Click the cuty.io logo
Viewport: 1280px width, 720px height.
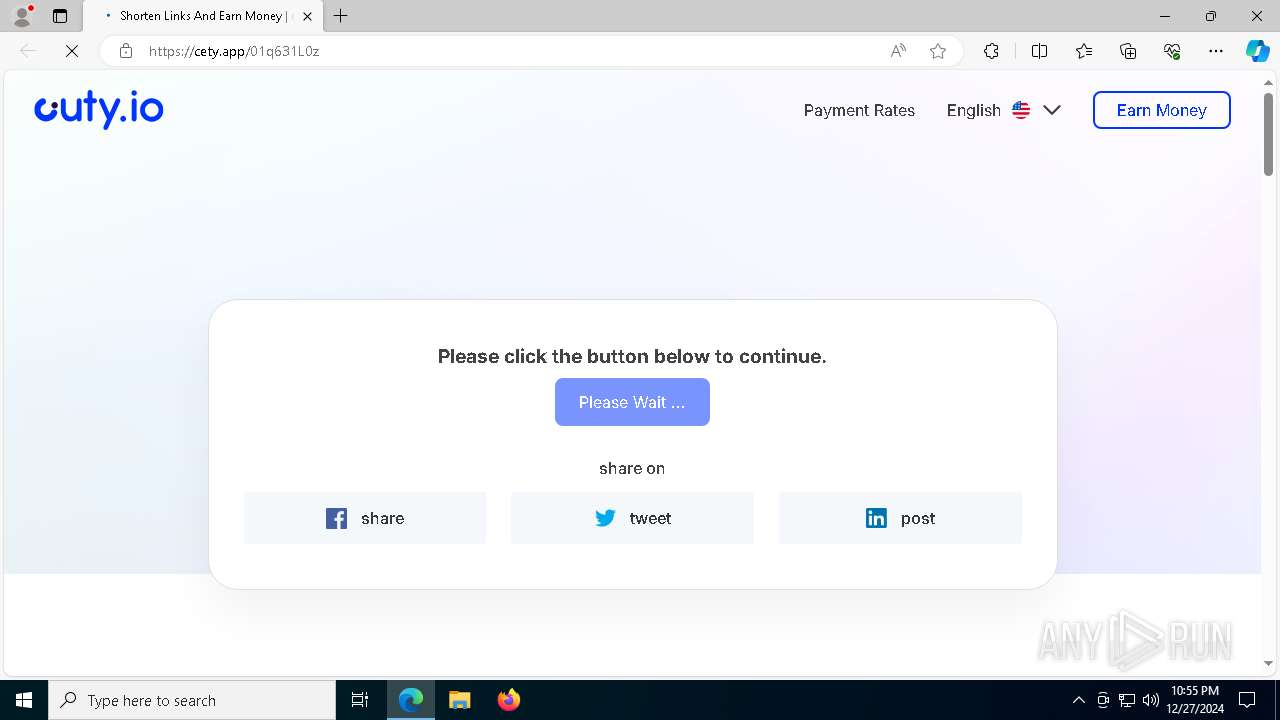(x=99, y=109)
